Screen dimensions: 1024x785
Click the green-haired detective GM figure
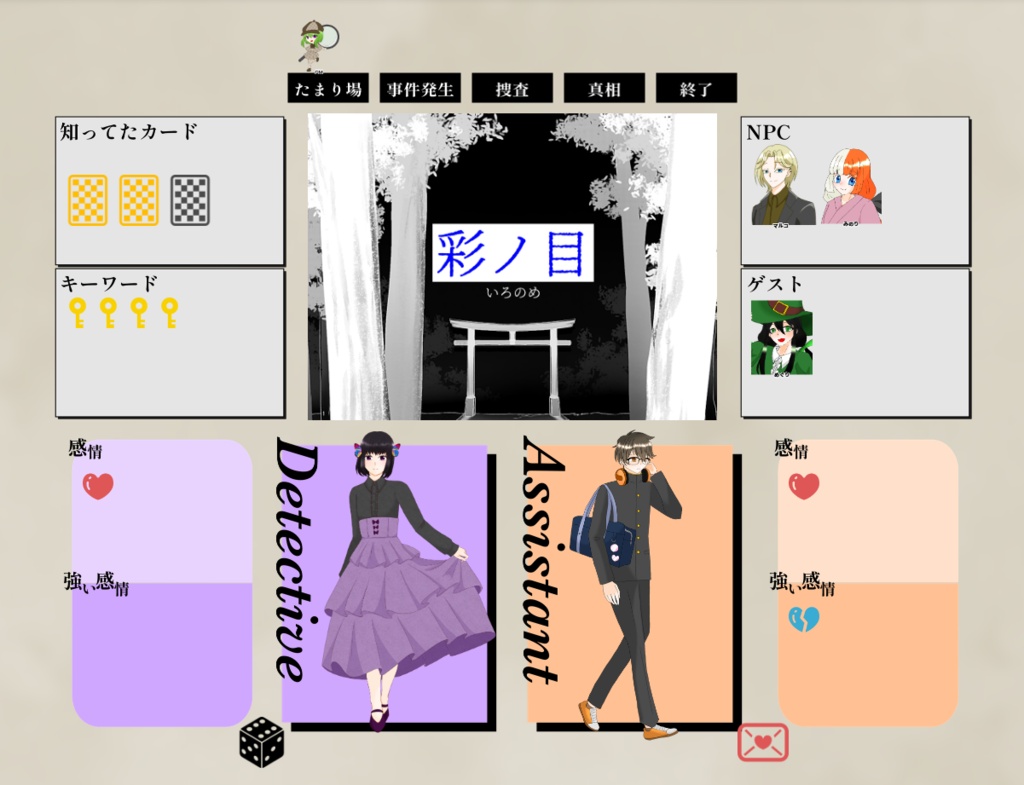pyautogui.click(x=319, y=46)
